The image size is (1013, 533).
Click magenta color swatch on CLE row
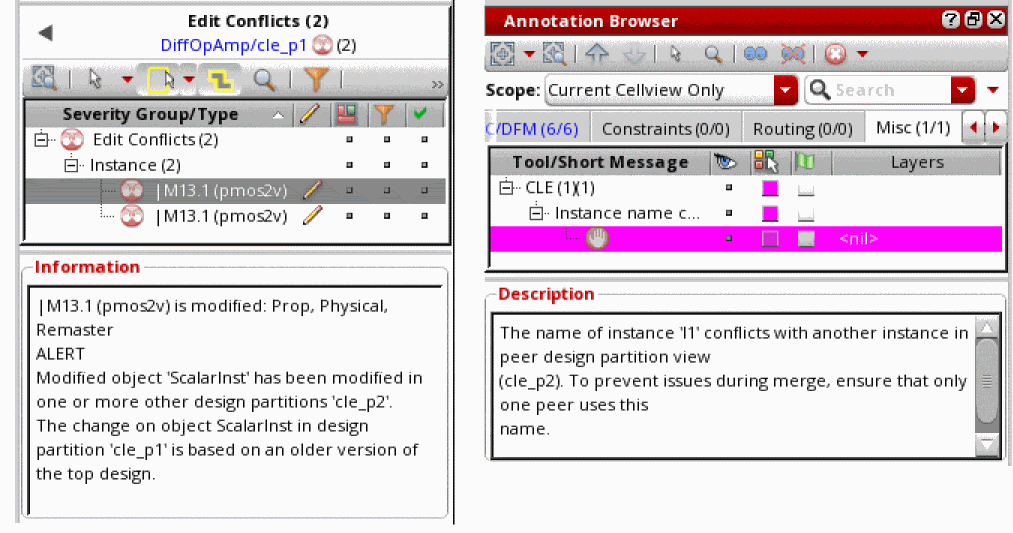769,188
